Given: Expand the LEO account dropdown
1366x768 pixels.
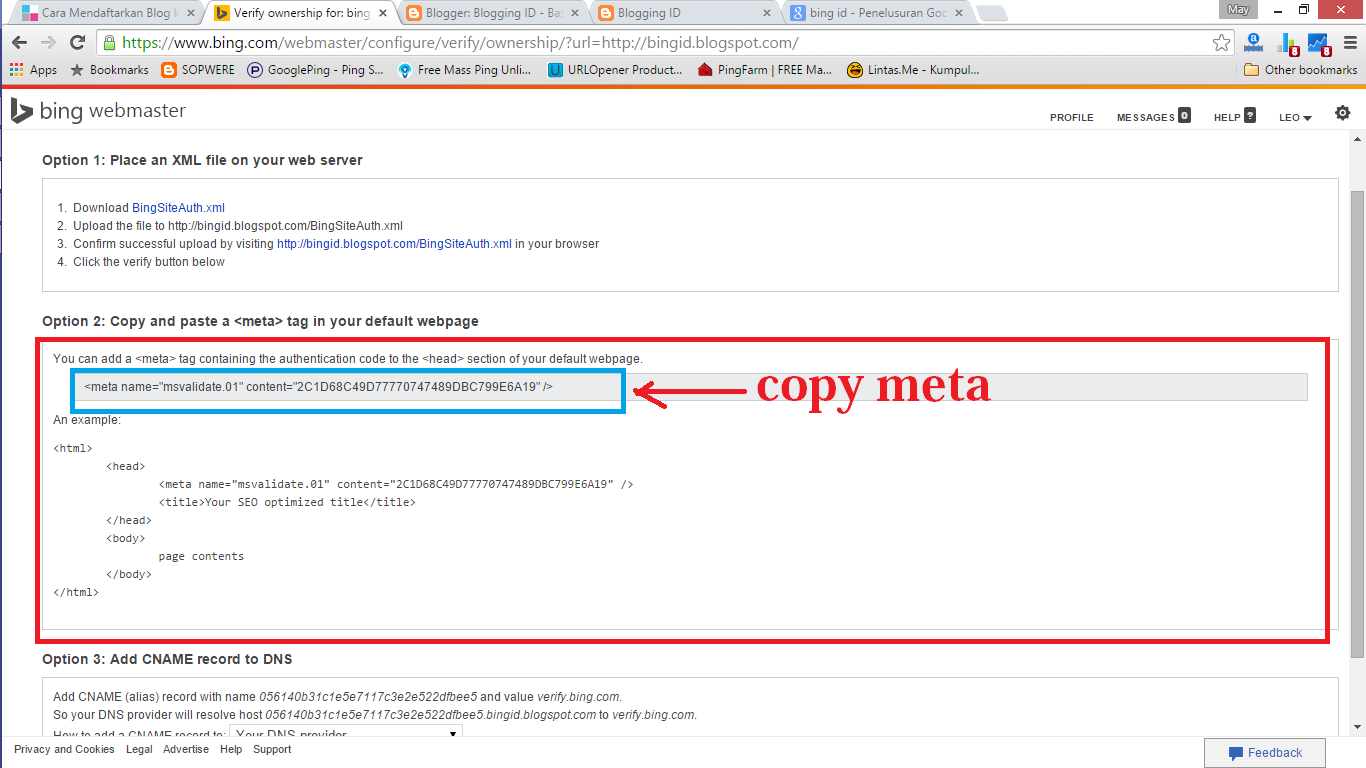Looking at the screenshot, I should 1295,117.
